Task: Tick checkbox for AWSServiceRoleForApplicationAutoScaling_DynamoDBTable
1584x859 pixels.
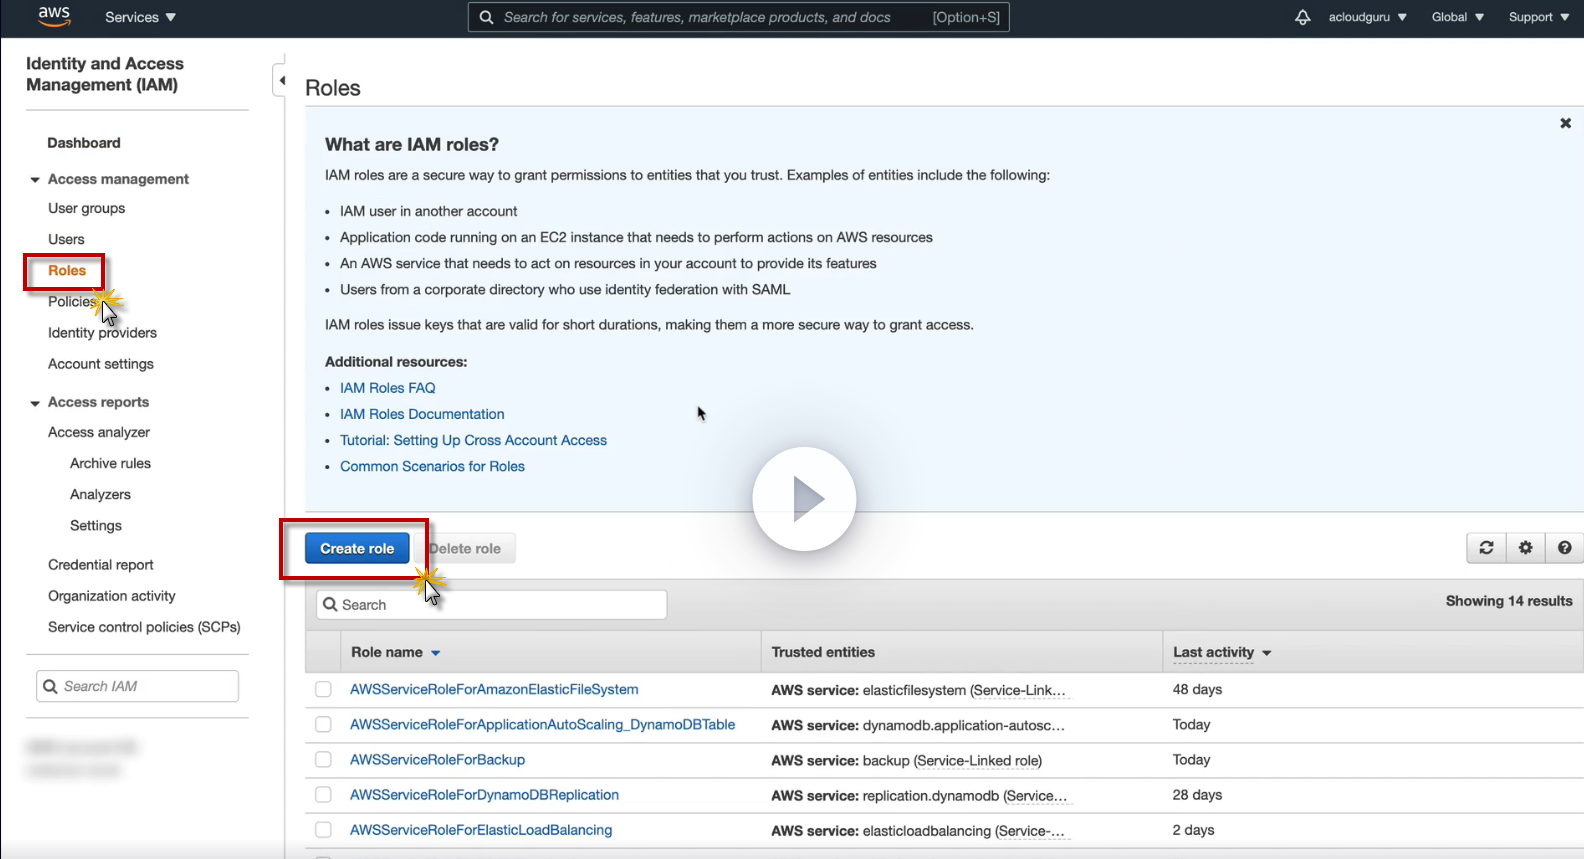Action: pyautogui.click(x=323, y=724)
